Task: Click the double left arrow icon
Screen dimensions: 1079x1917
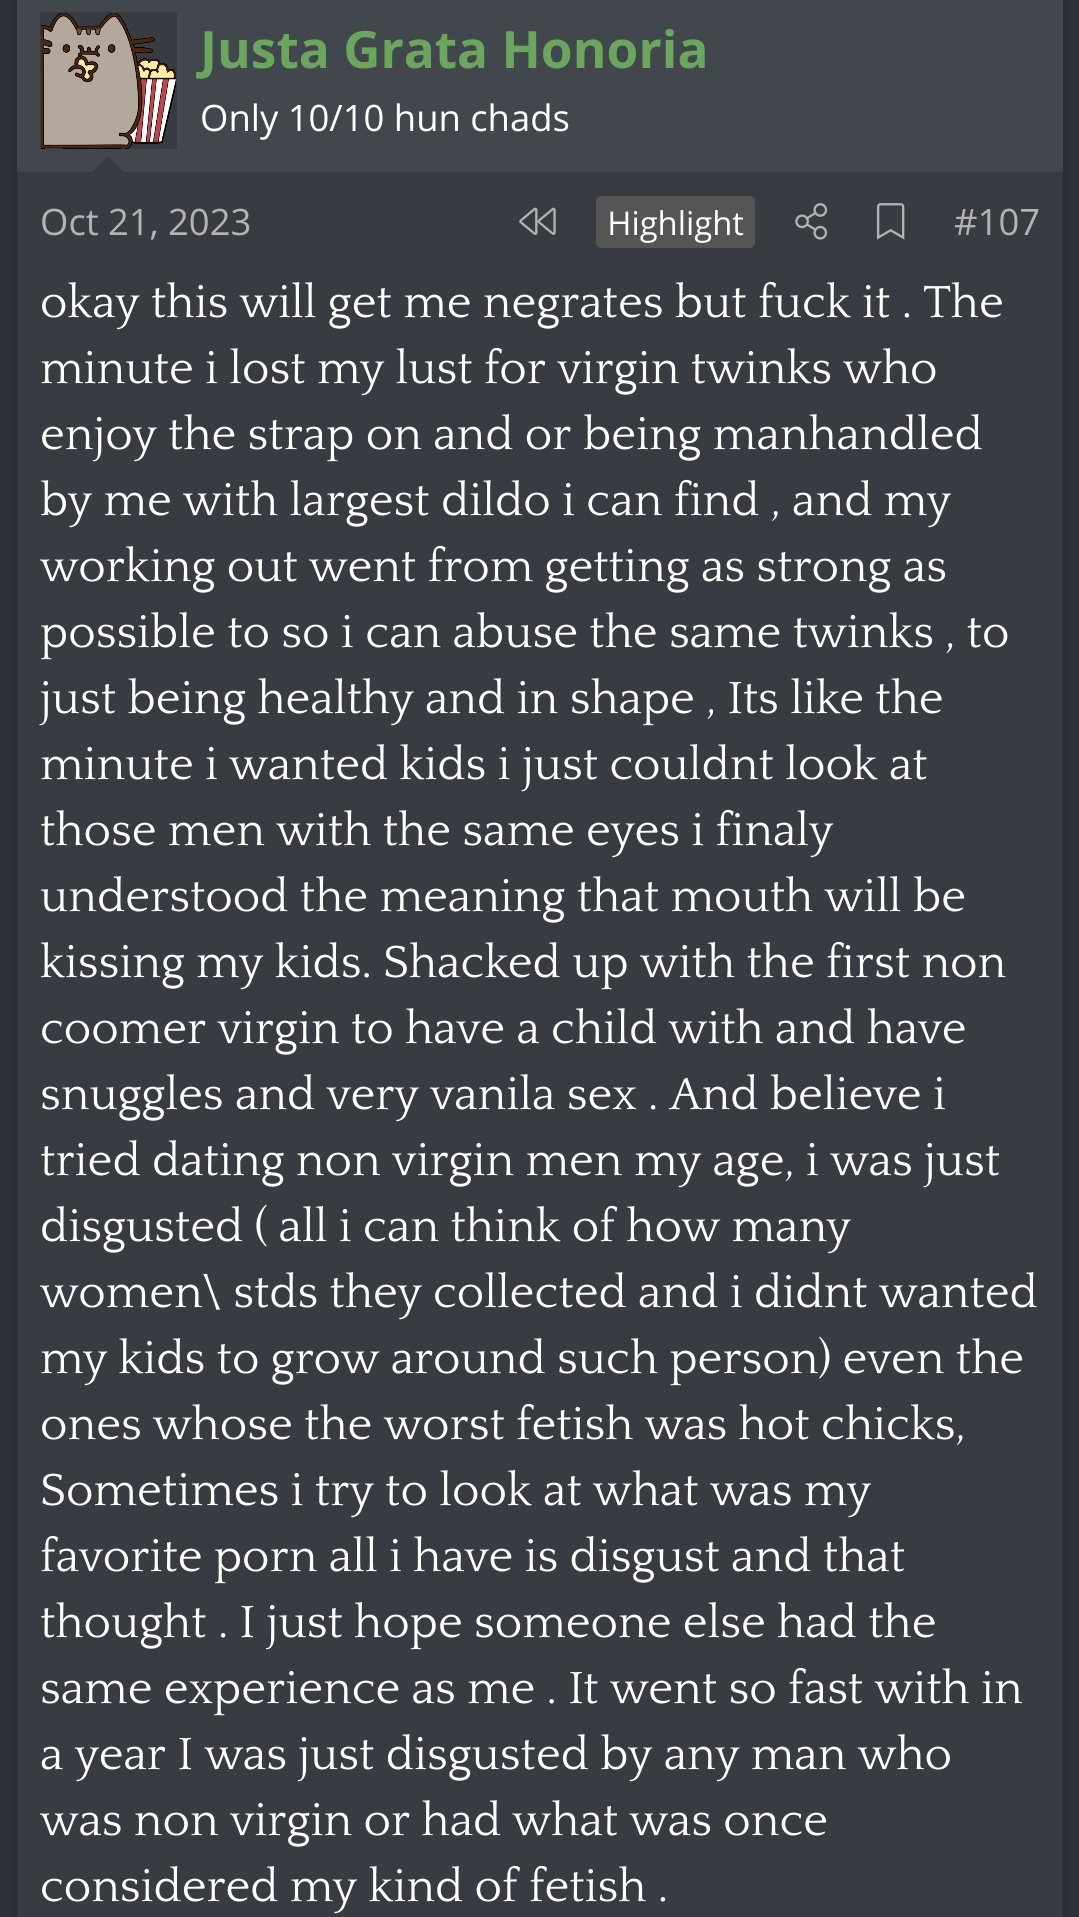Action: [x=538, y=221]
